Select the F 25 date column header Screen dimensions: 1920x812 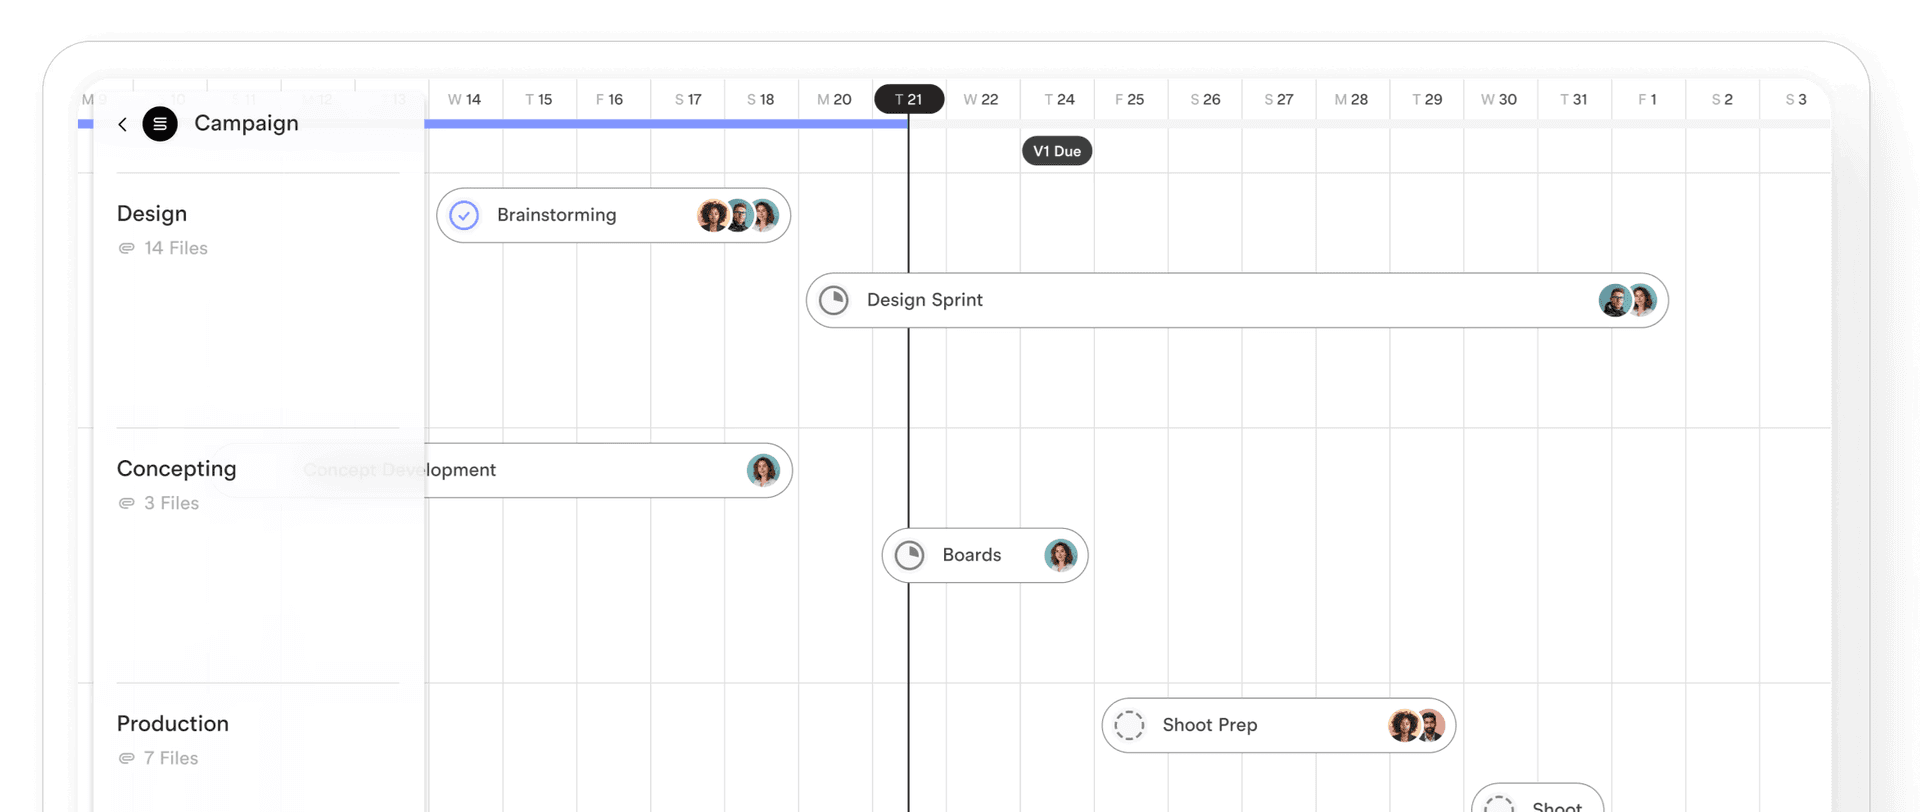(x=1130, y=99)
